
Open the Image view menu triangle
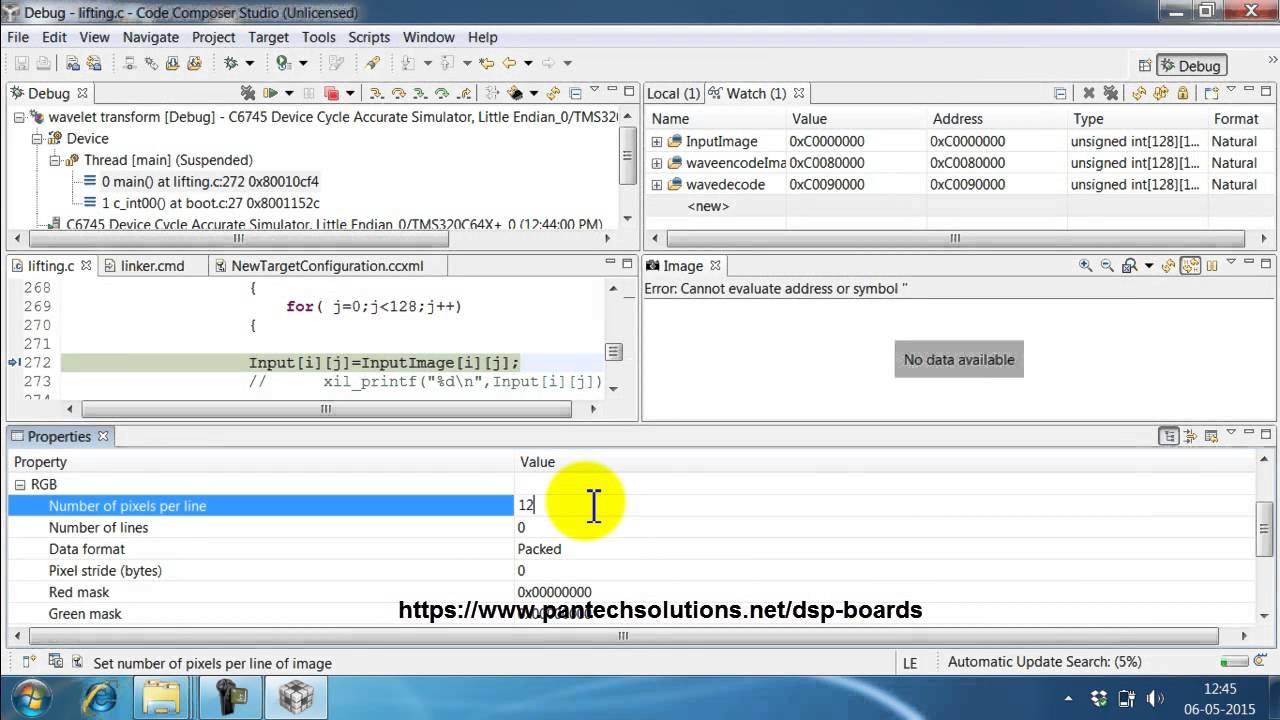point(1231,262)
